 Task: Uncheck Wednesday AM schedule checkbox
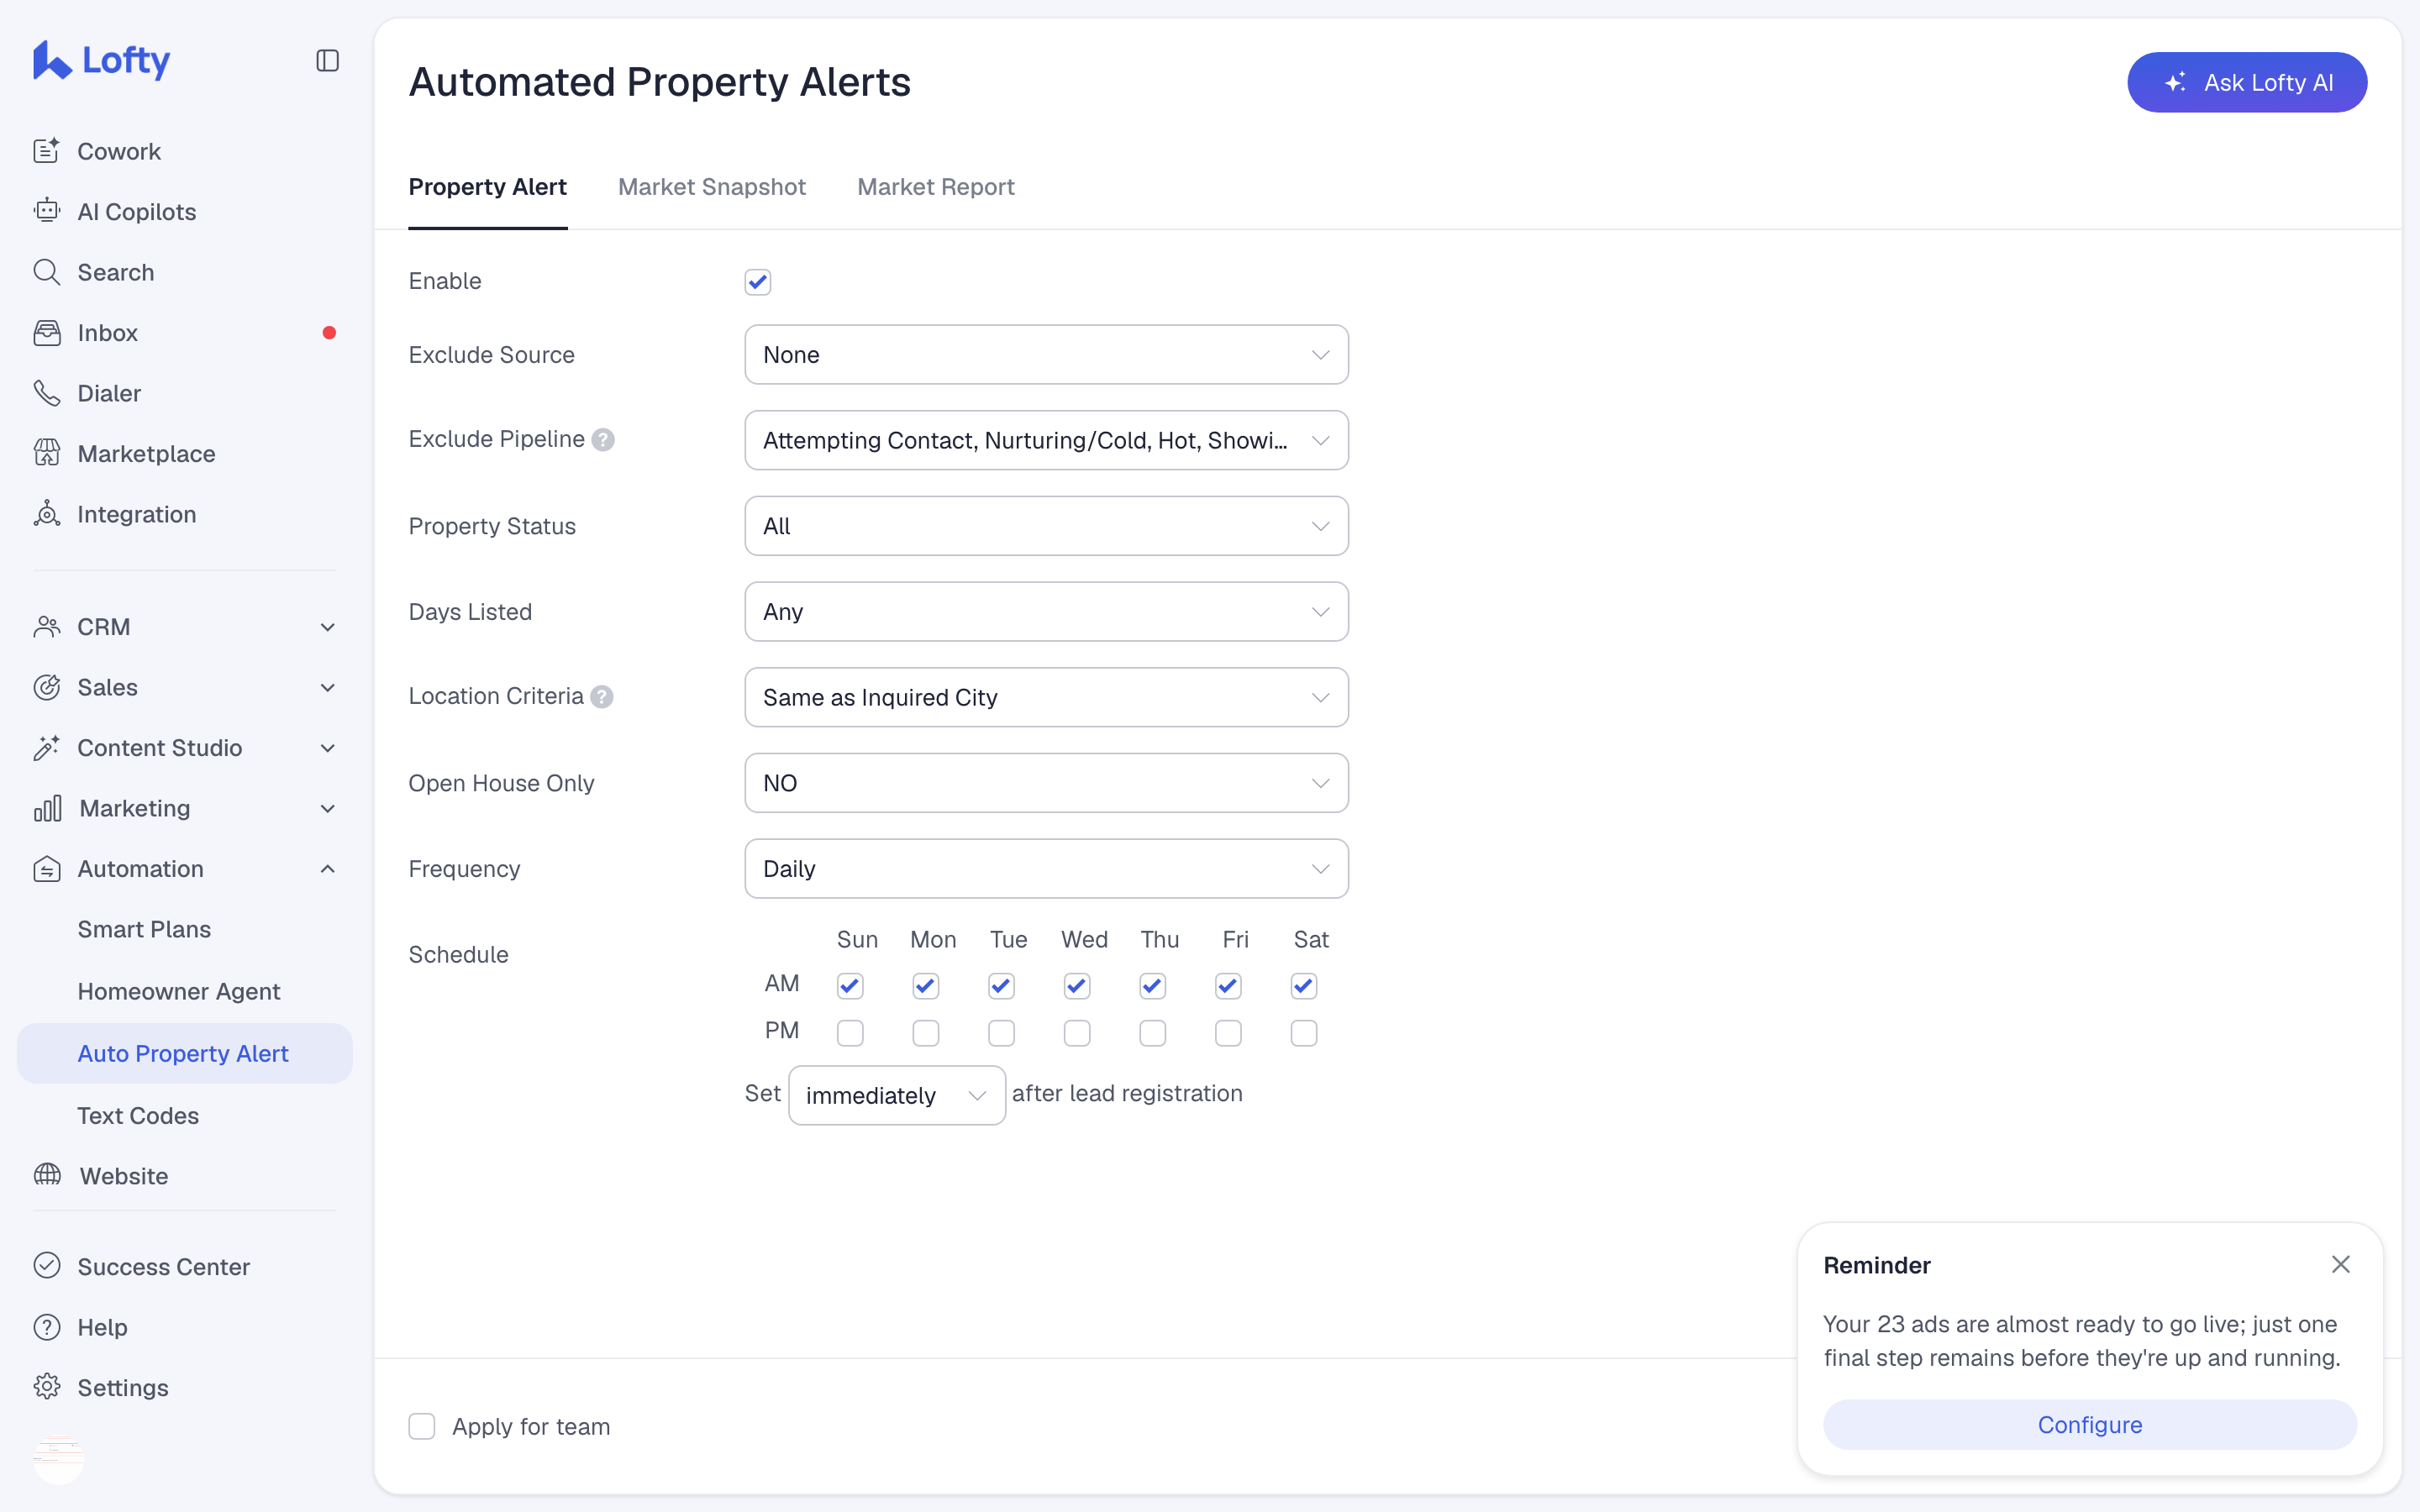click(1077, 986)
